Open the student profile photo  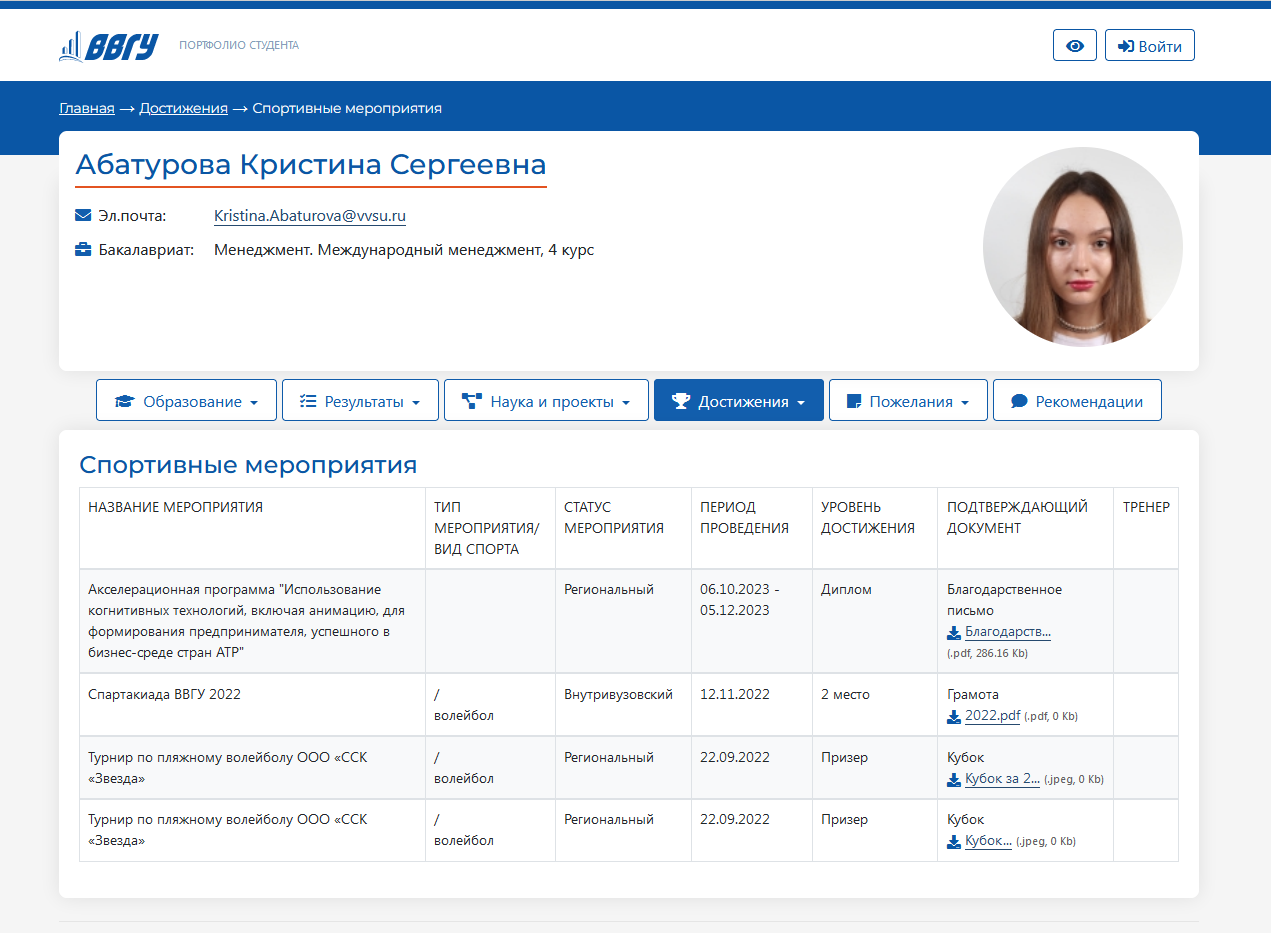click(x=1082, y=247)
